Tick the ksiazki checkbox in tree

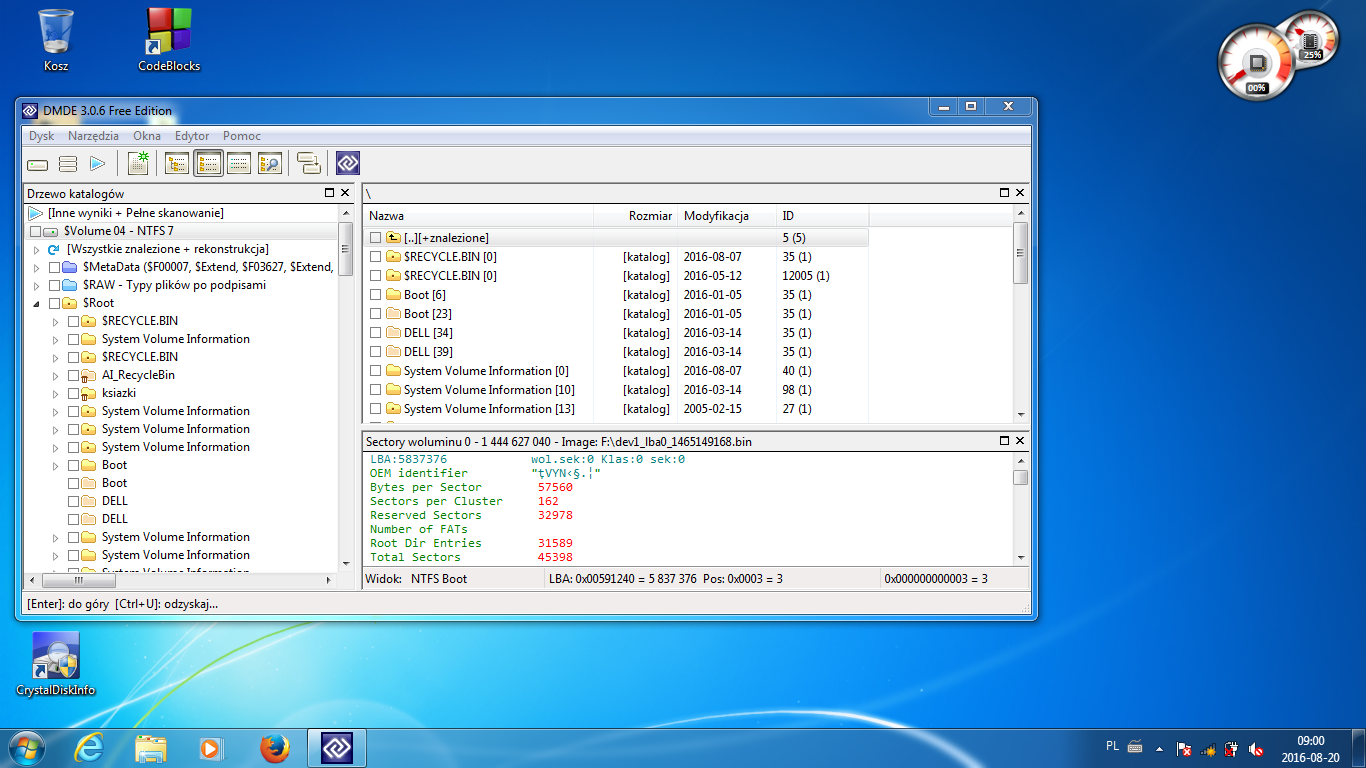point(74,393)
